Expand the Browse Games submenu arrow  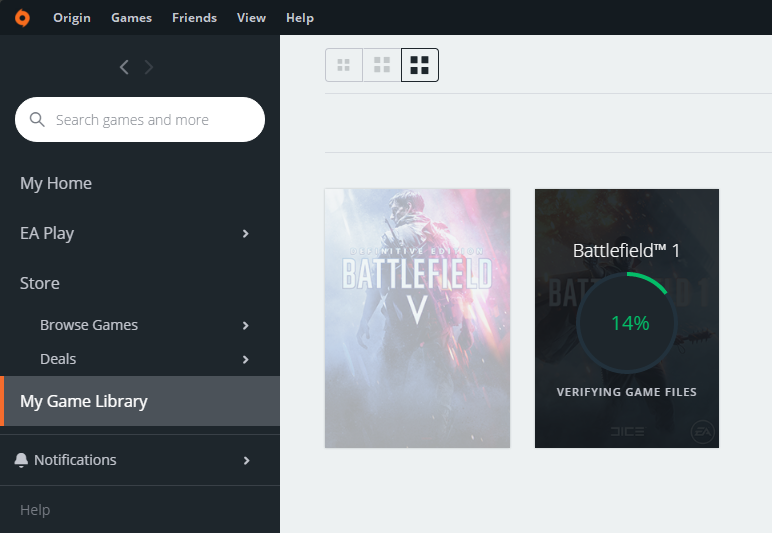246,326
